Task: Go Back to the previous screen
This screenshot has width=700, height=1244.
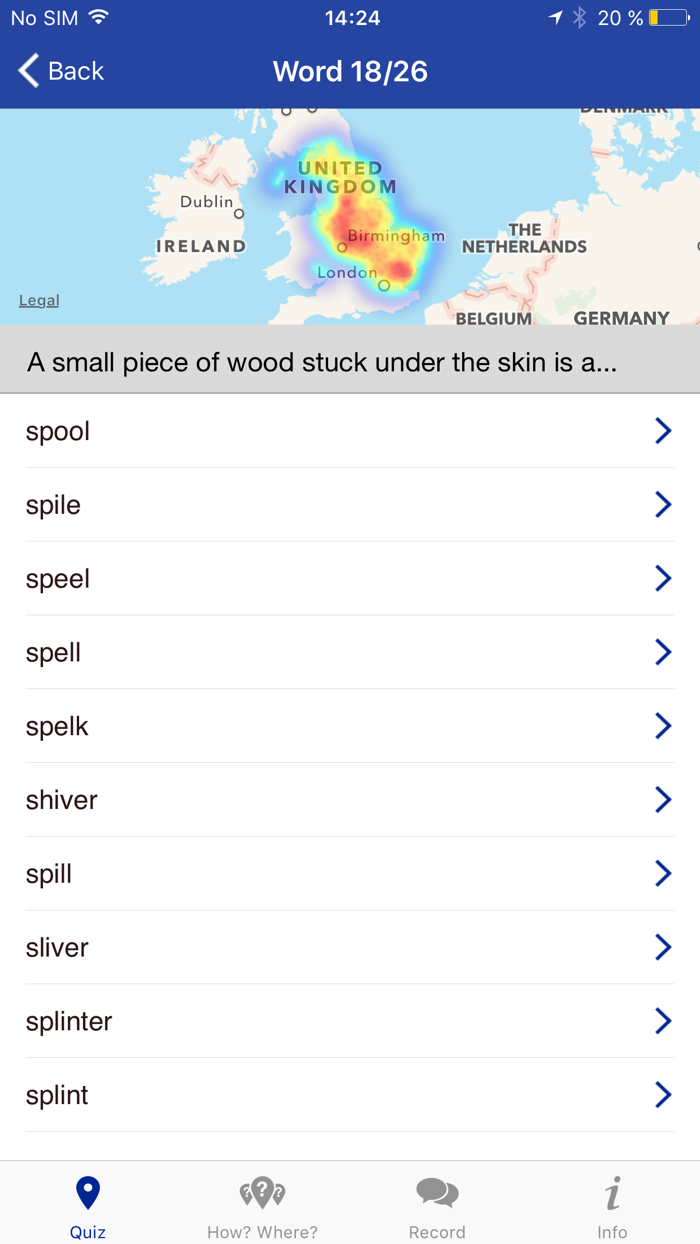Action: click(x=60, y=71)
